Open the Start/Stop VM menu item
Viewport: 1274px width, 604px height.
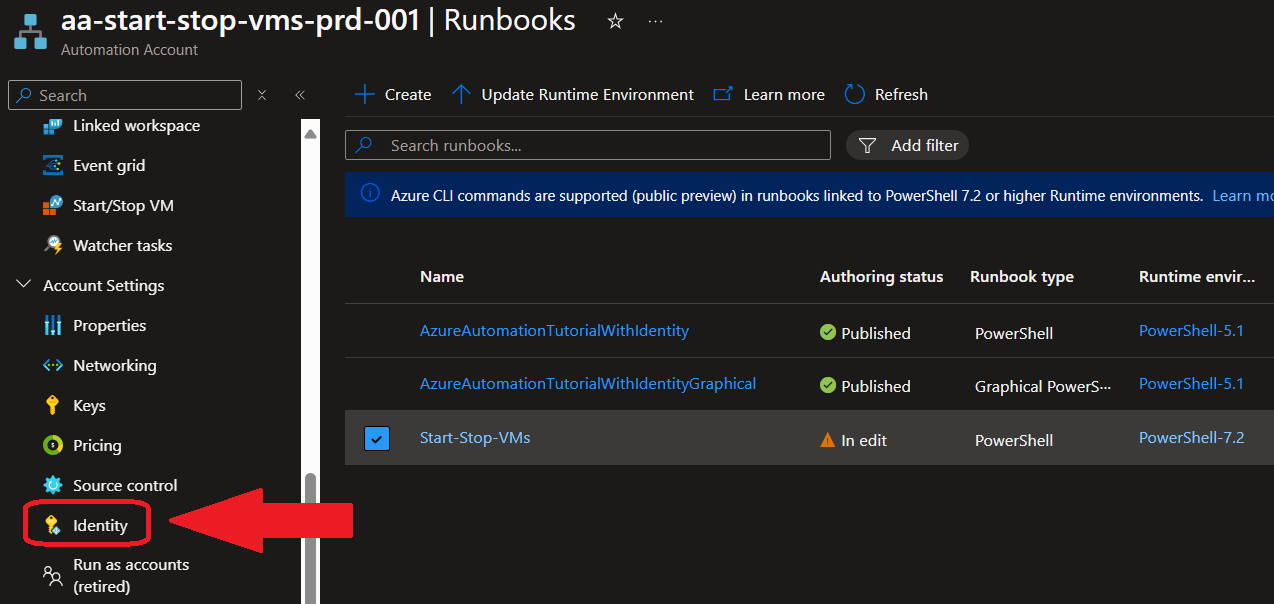click(123, 205)
